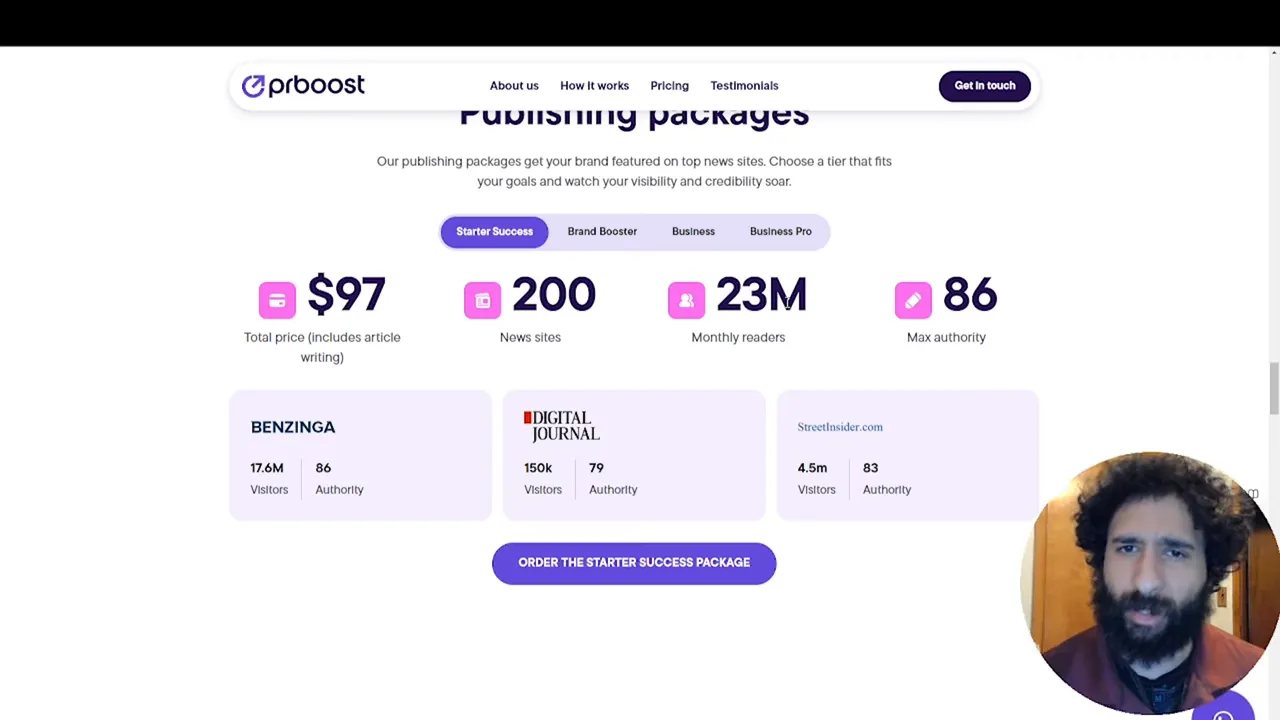Click the pink people Monthly readers icon
This screenshot has width=1280, height=720.
(x=686, y=300)
